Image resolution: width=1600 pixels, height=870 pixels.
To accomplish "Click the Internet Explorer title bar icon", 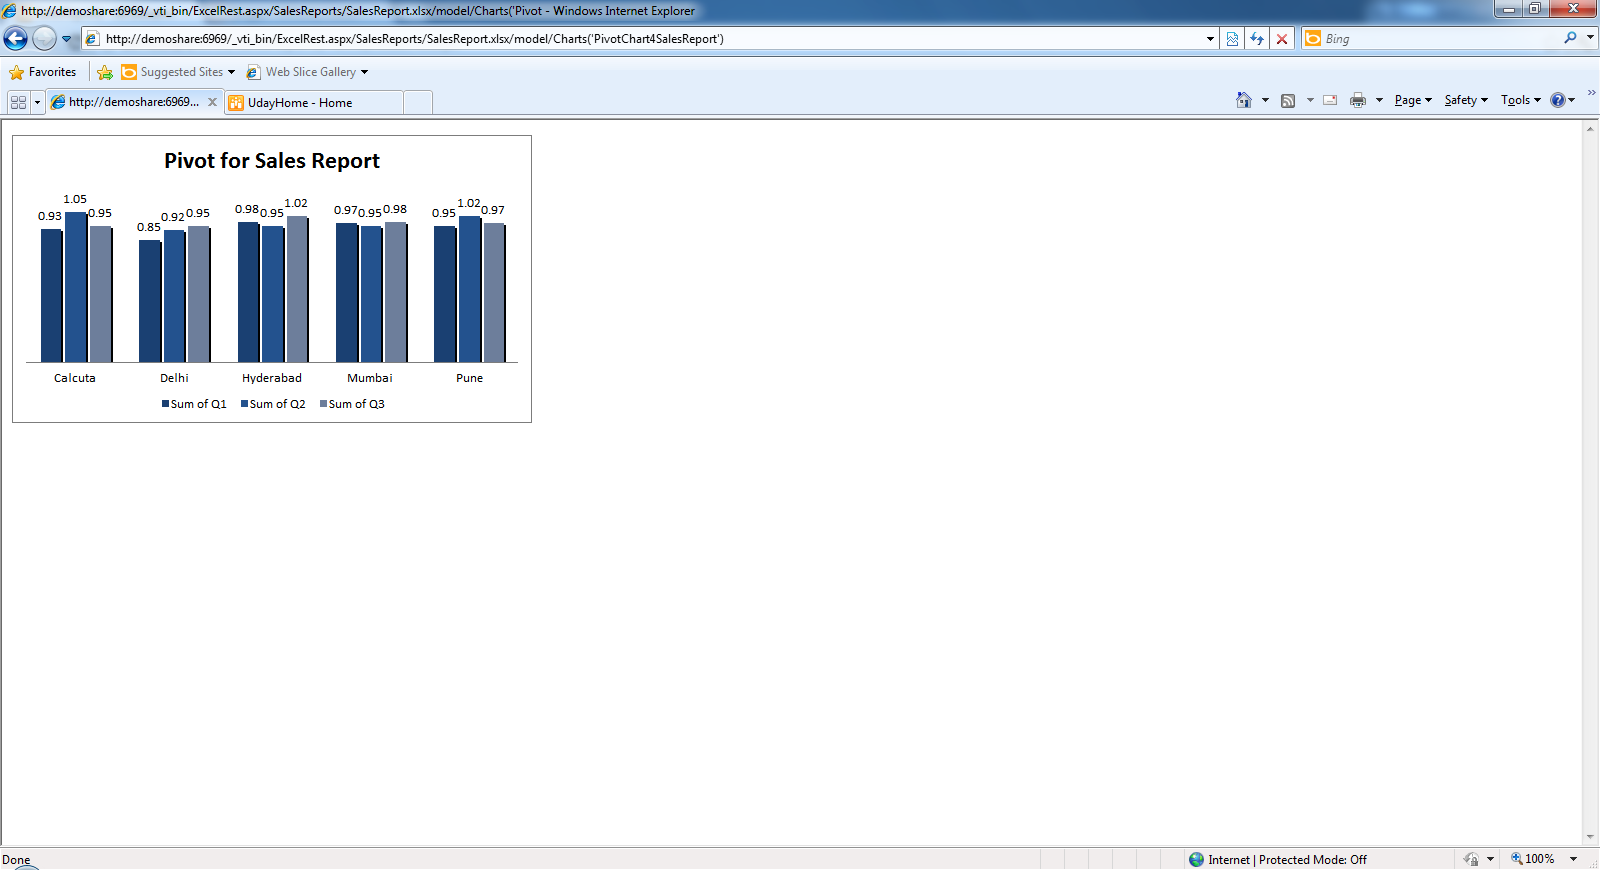I will click(x=9, y=11).
